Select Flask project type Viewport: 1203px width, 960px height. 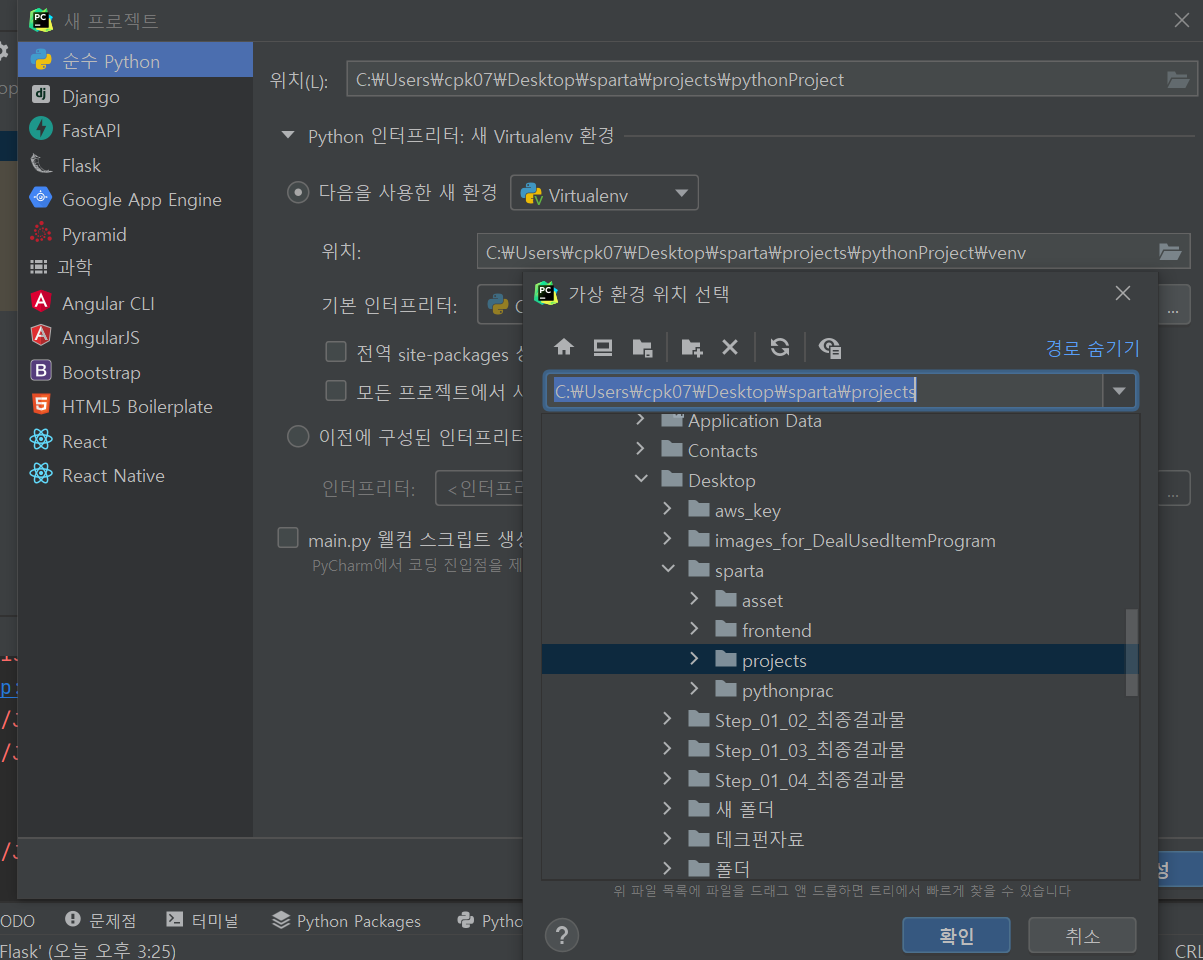click(x=136, y=165)
